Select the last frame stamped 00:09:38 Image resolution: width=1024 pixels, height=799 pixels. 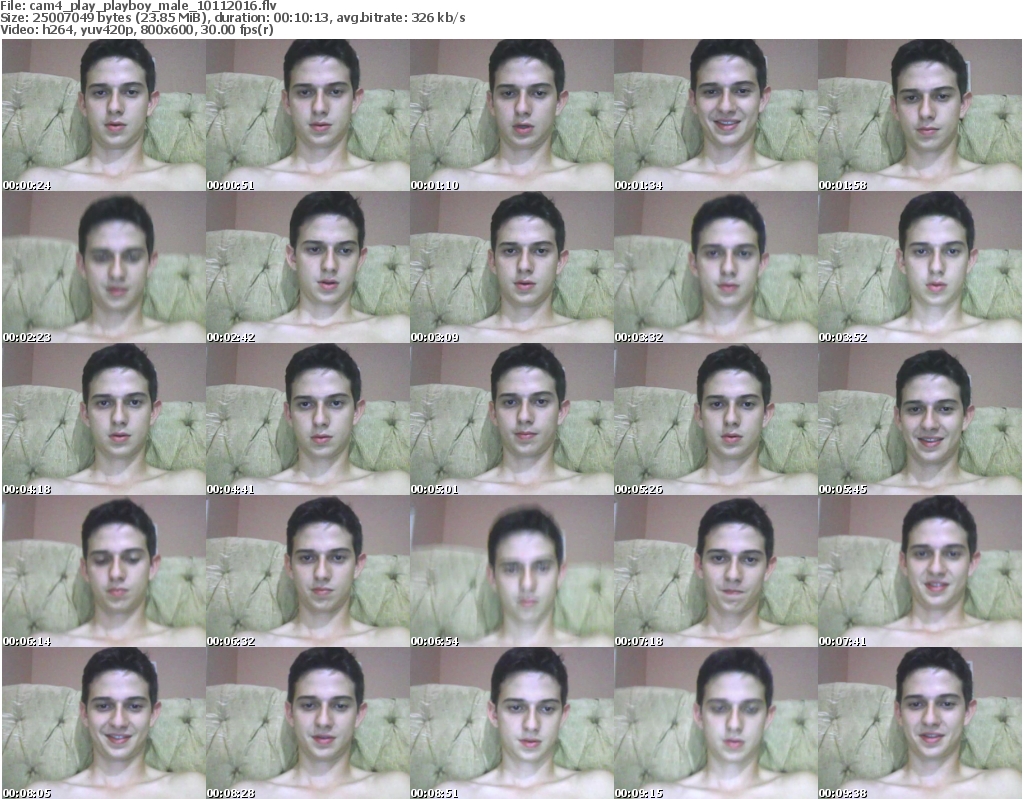(920, 723)
